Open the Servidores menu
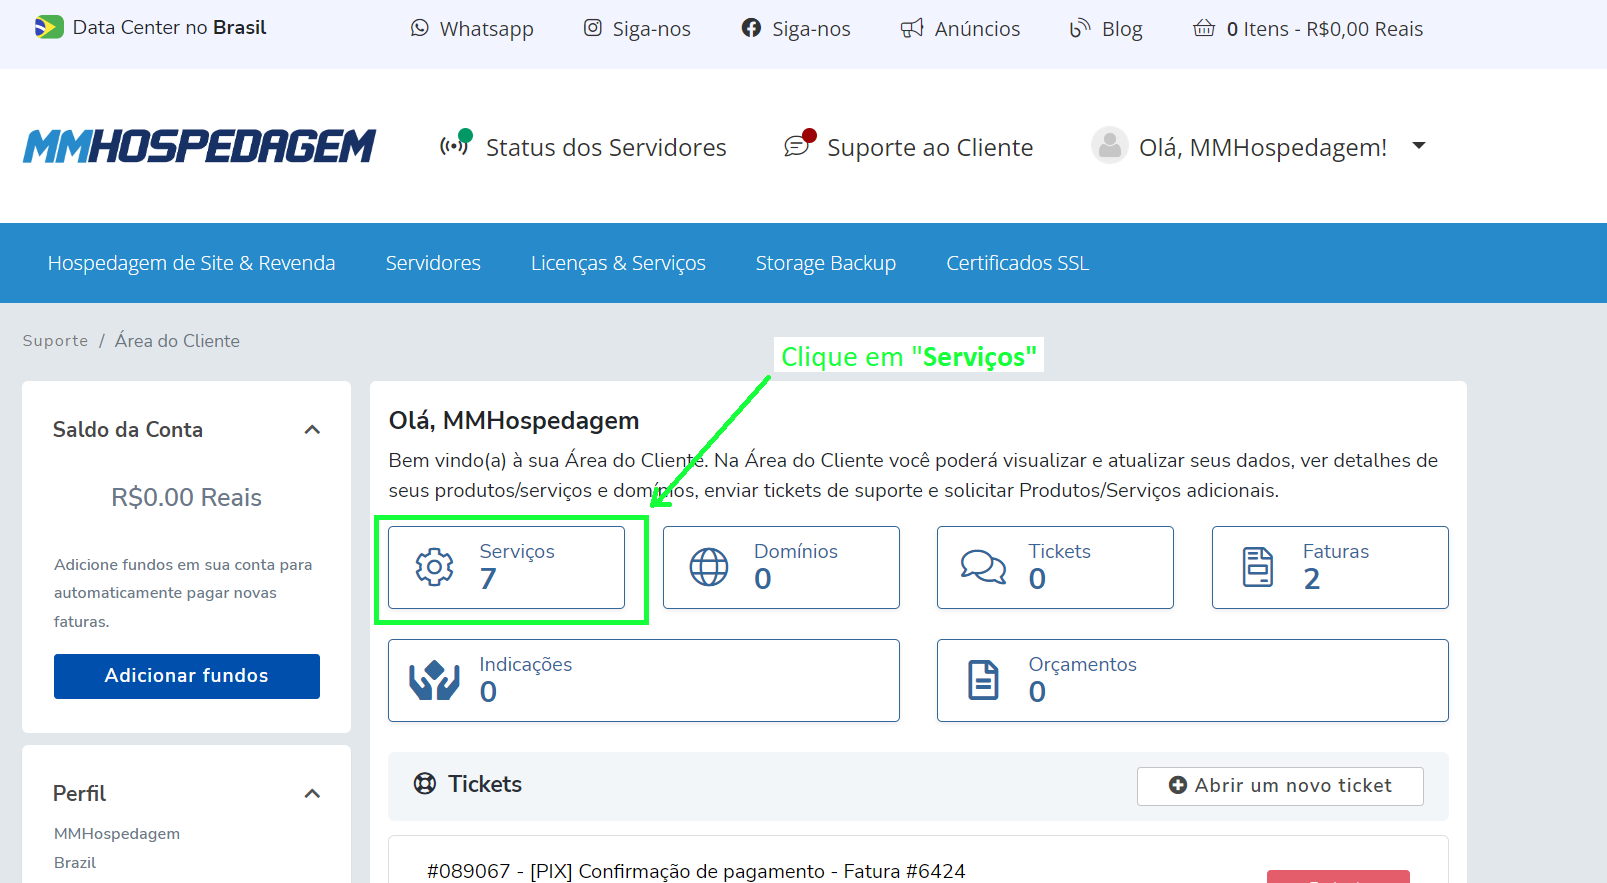The height and width of the screenshot is (883, 1607). (x=433, y=263)
